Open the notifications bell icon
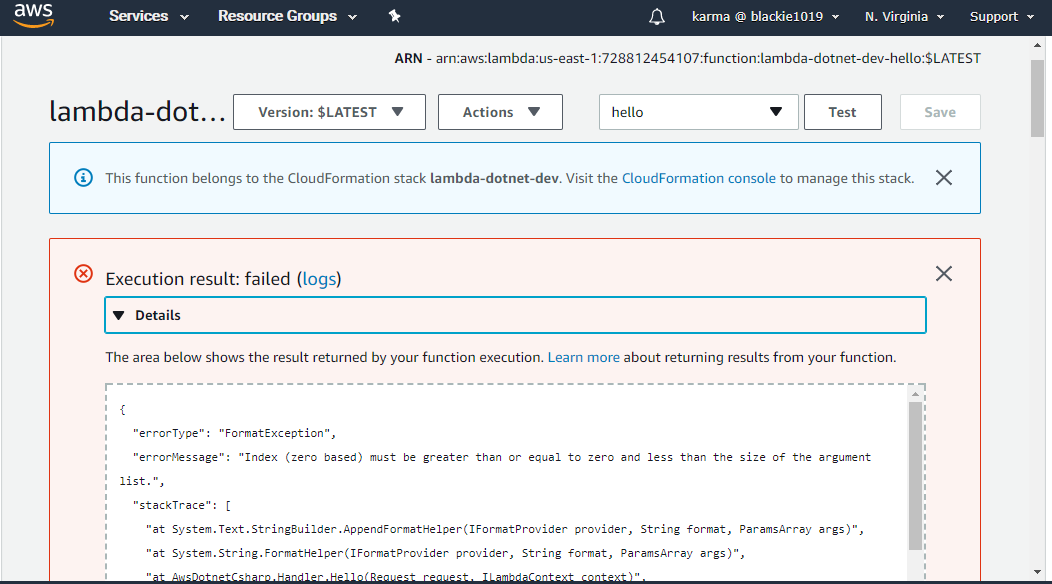Screen dimensions: 1052x584 click(657, 17)
